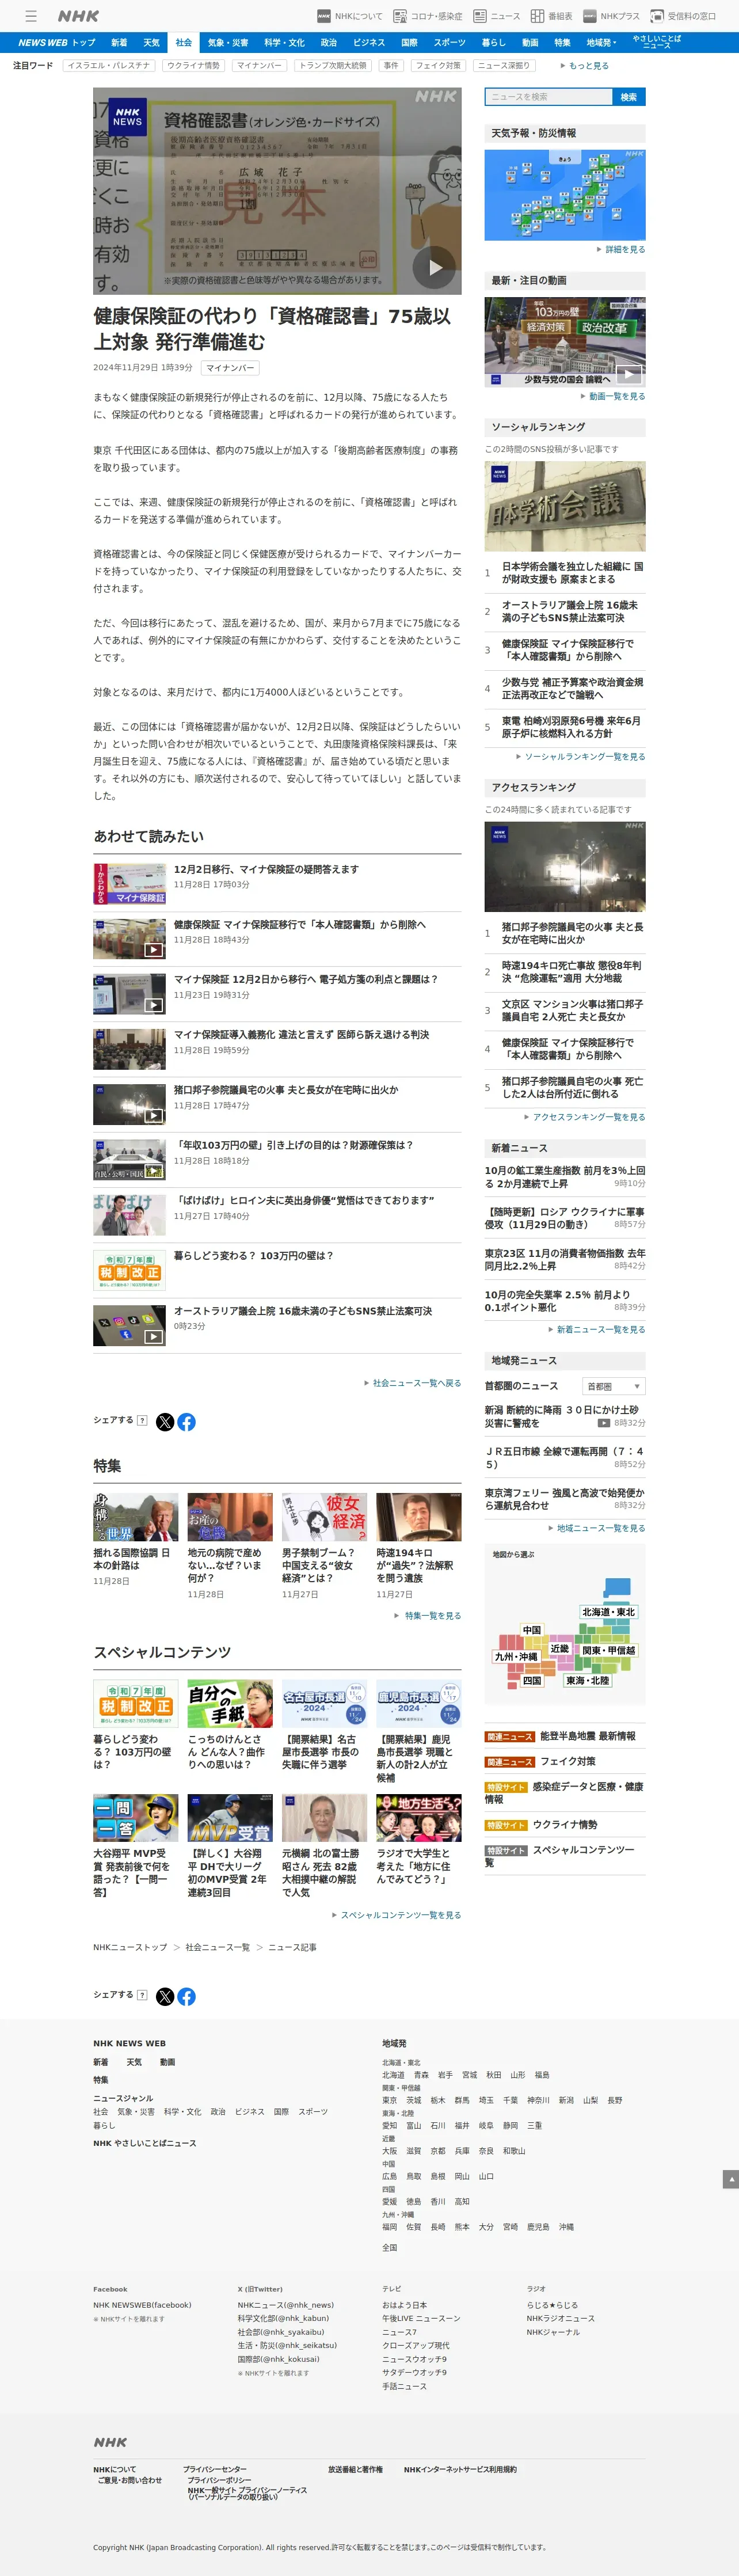Select 科学・文化 nav tab
The height and width of the screenshot is (2576, 739).
tap(284, 43)
